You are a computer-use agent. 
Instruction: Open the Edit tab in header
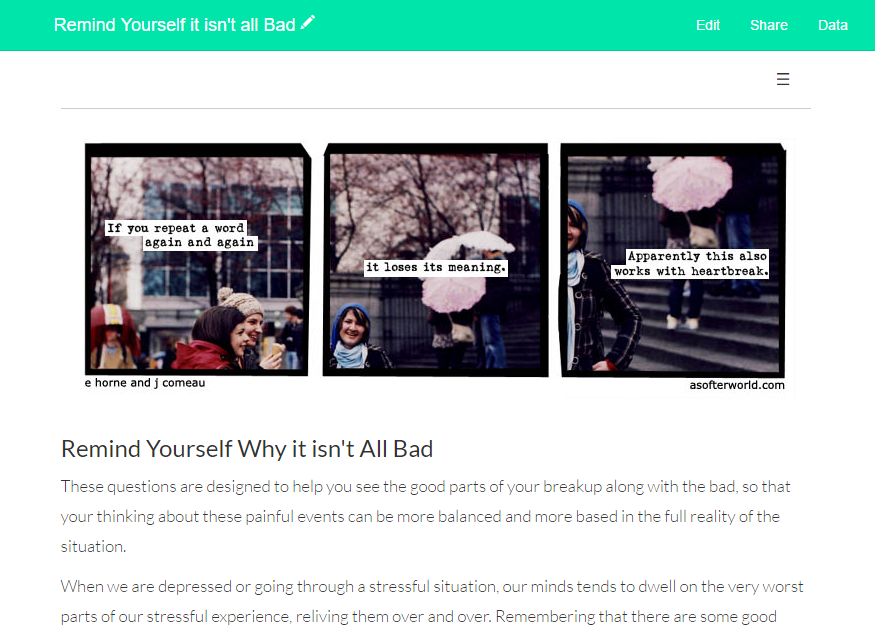tap(708, 25)
